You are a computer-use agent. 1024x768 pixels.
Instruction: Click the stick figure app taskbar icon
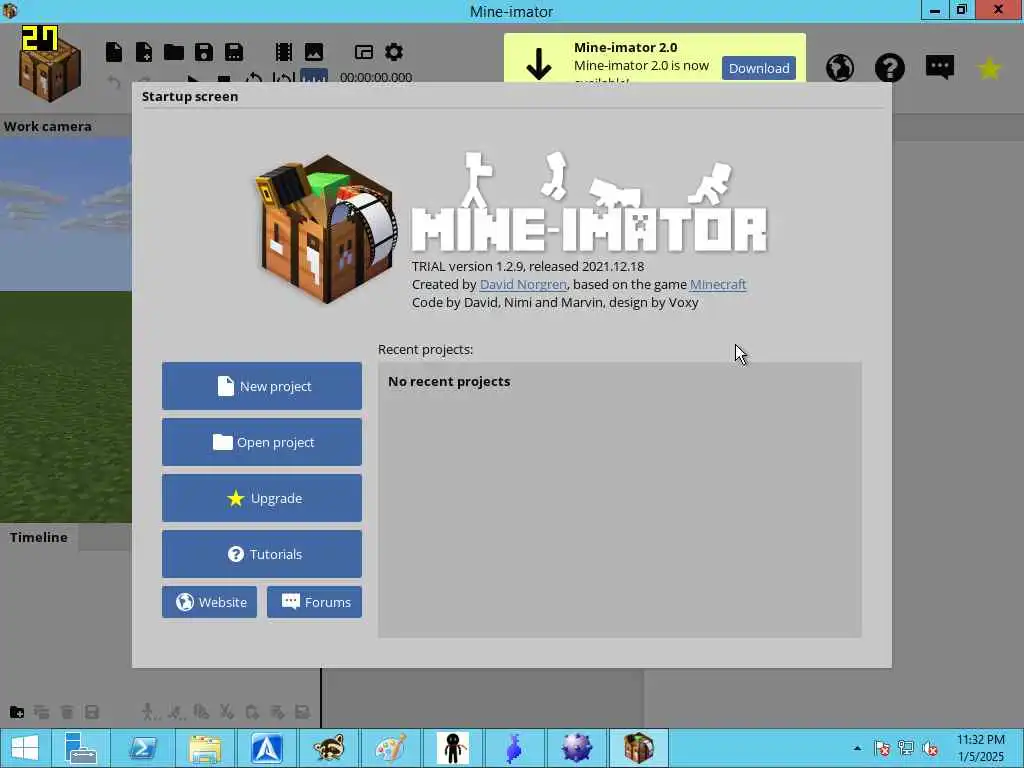coord(453,748)
